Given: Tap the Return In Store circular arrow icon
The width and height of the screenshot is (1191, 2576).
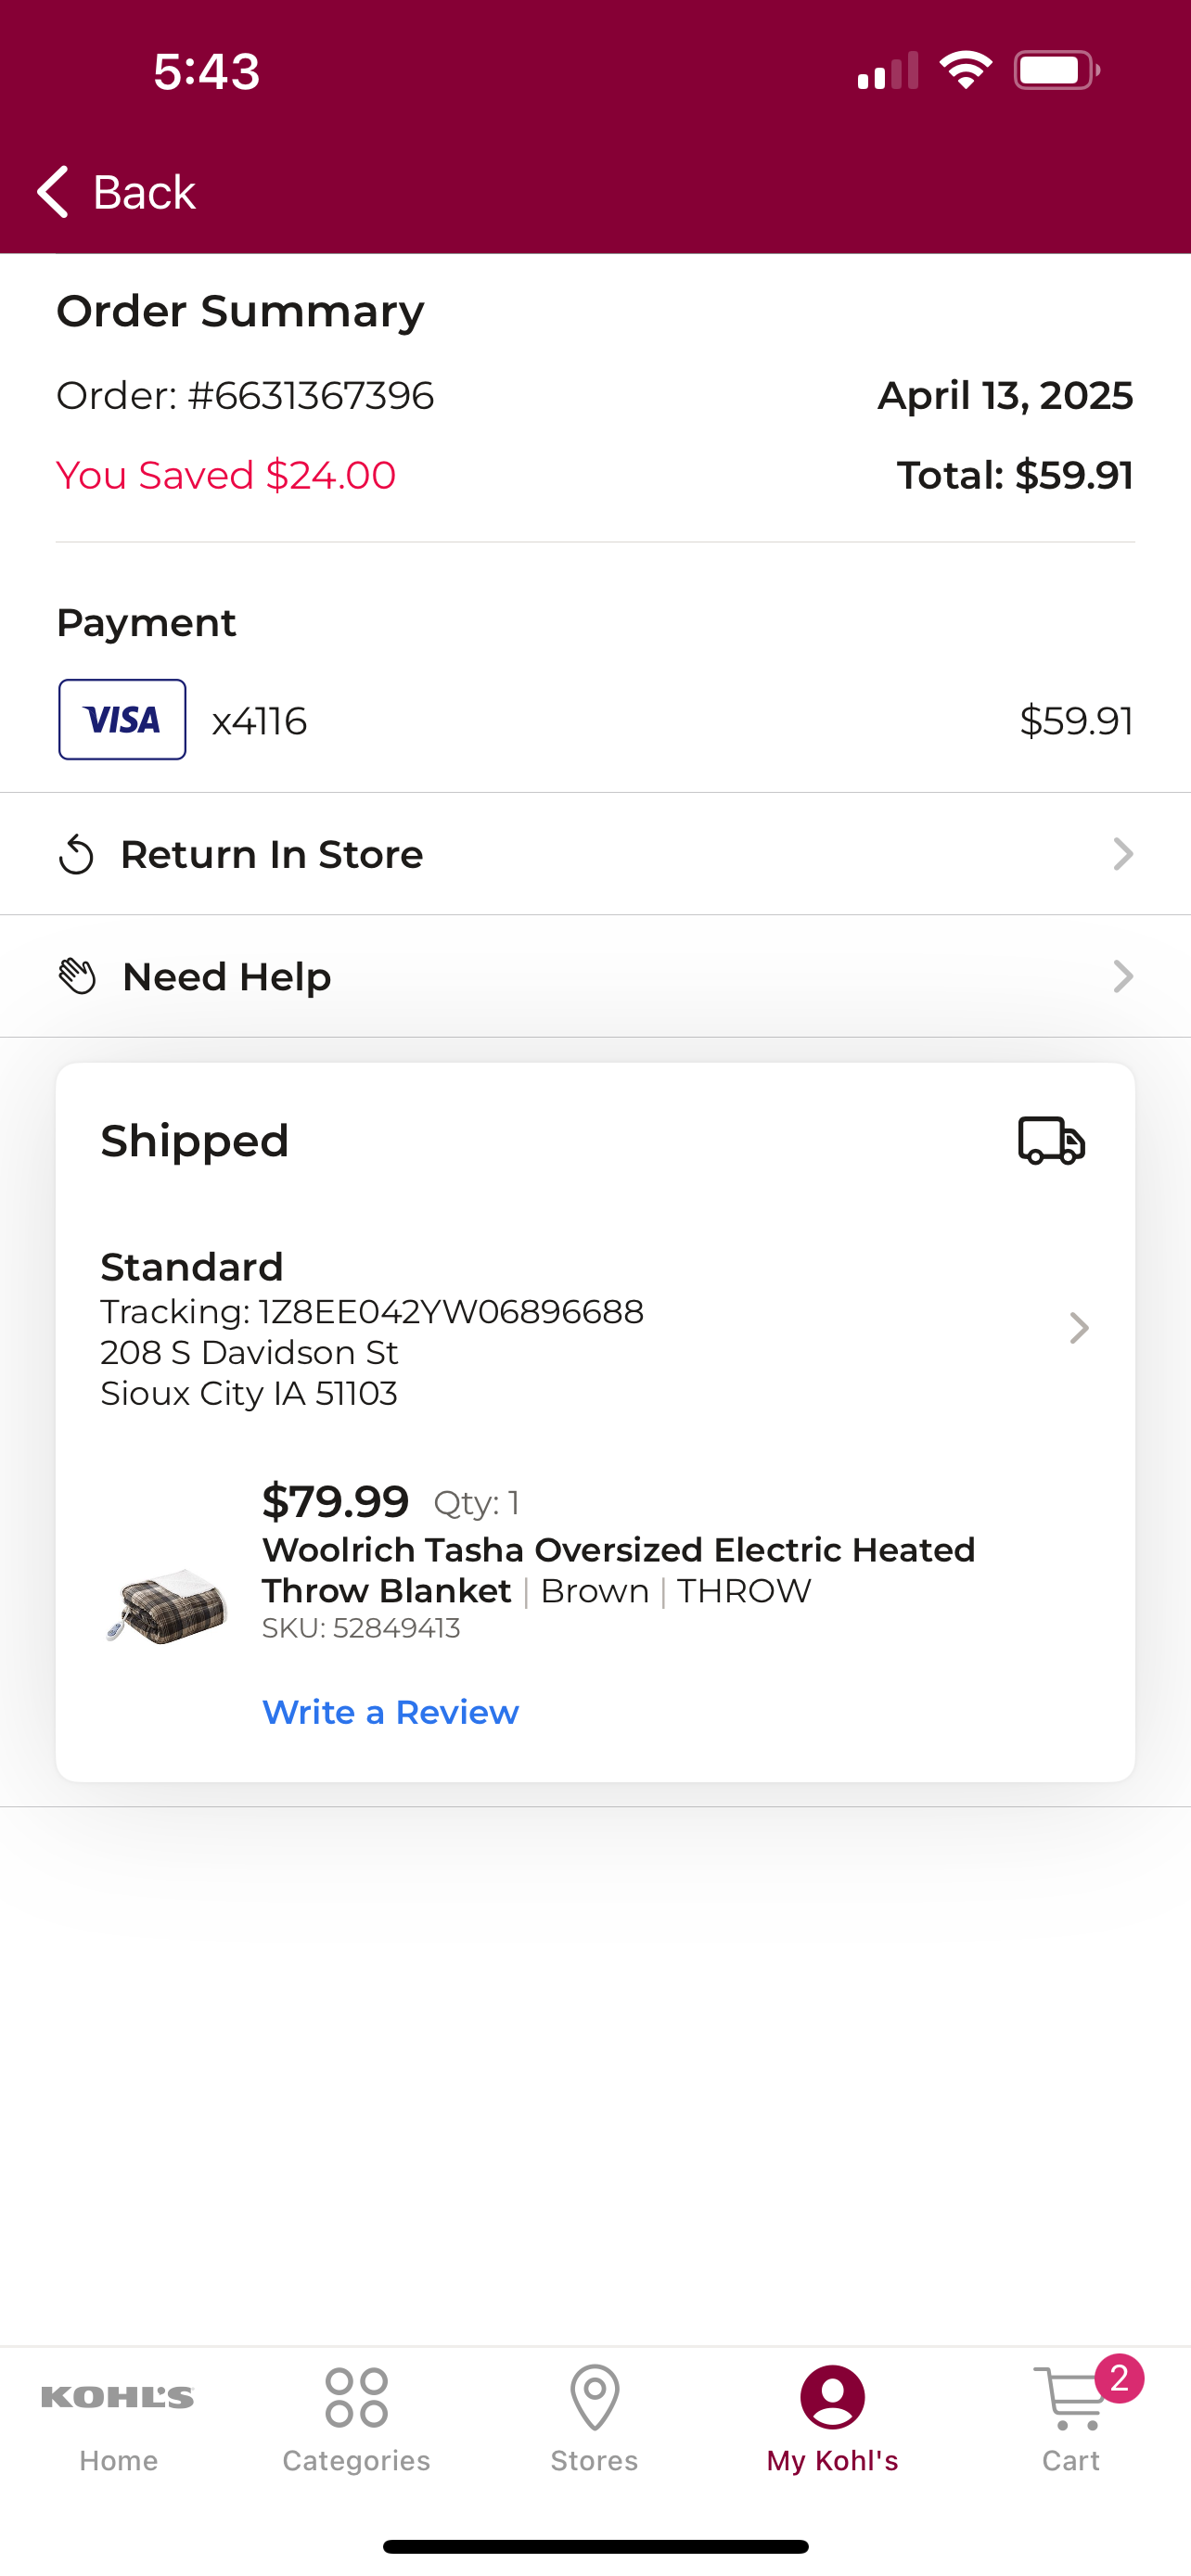Looking at the screenshot, I should pyautogui.click(x=76, y=855).
